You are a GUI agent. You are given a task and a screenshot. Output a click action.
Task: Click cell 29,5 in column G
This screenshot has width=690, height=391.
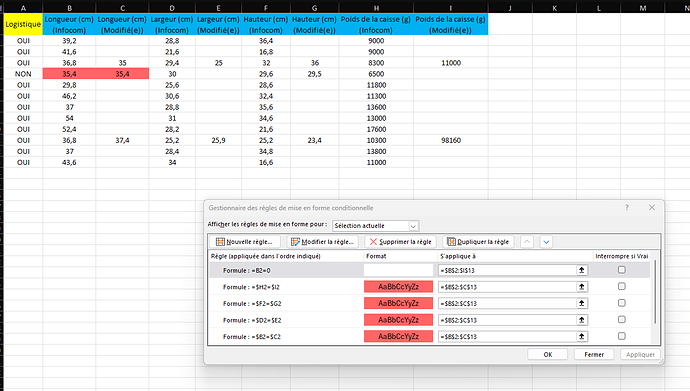click(x=314, y=74)
